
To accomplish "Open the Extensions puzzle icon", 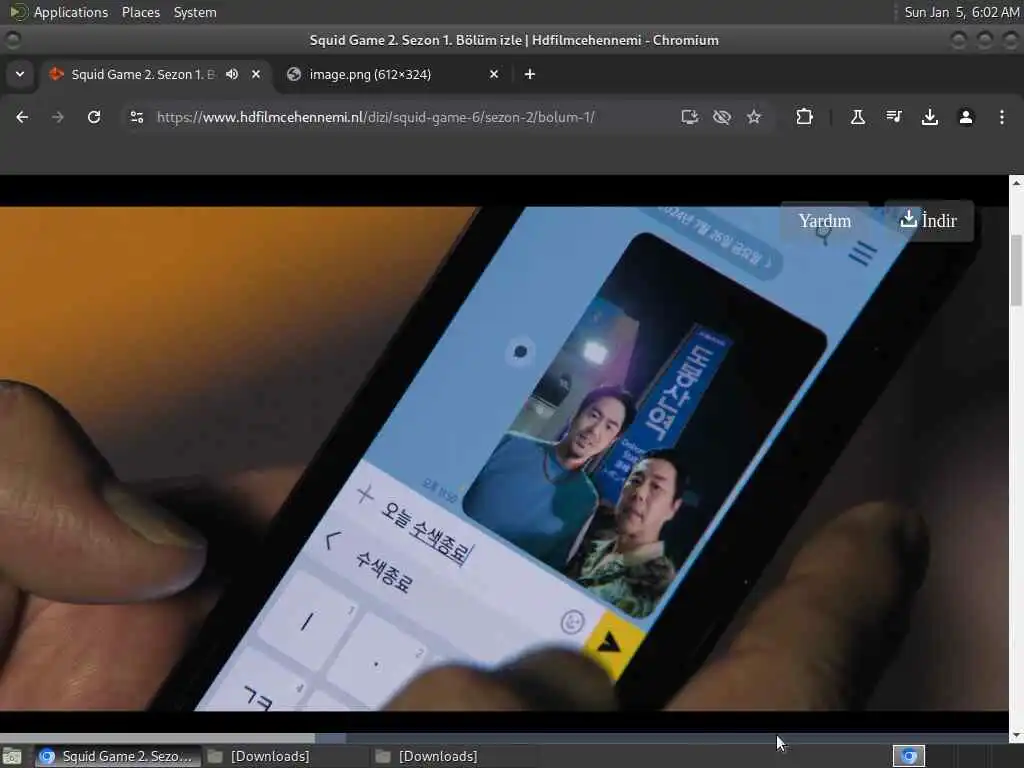I will tap(805, 117).
